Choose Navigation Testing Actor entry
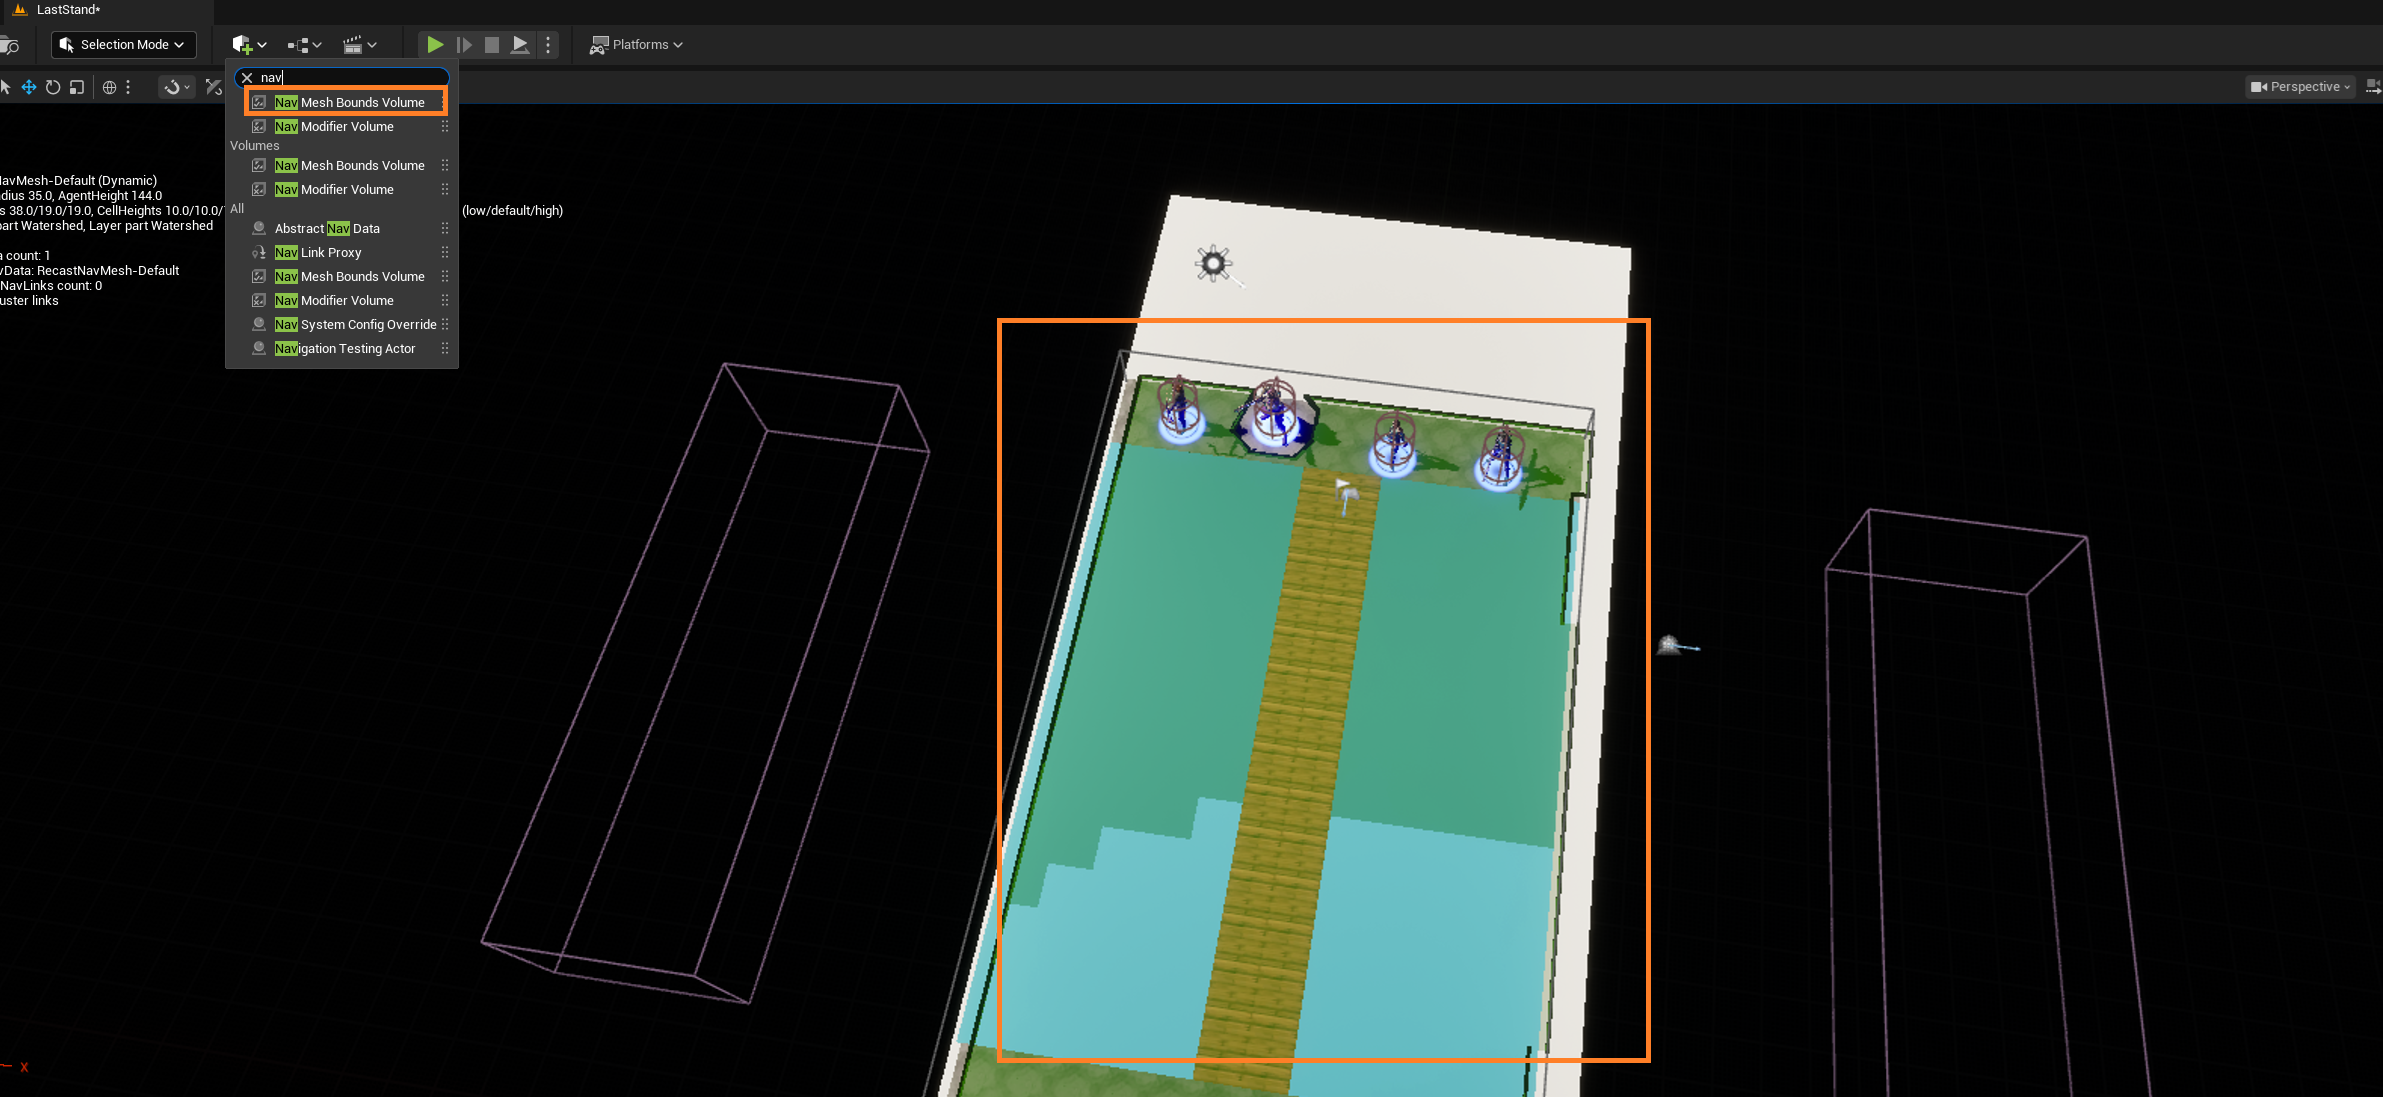The height and width of the screenshot is (1097, 2383). coord(344,349)
